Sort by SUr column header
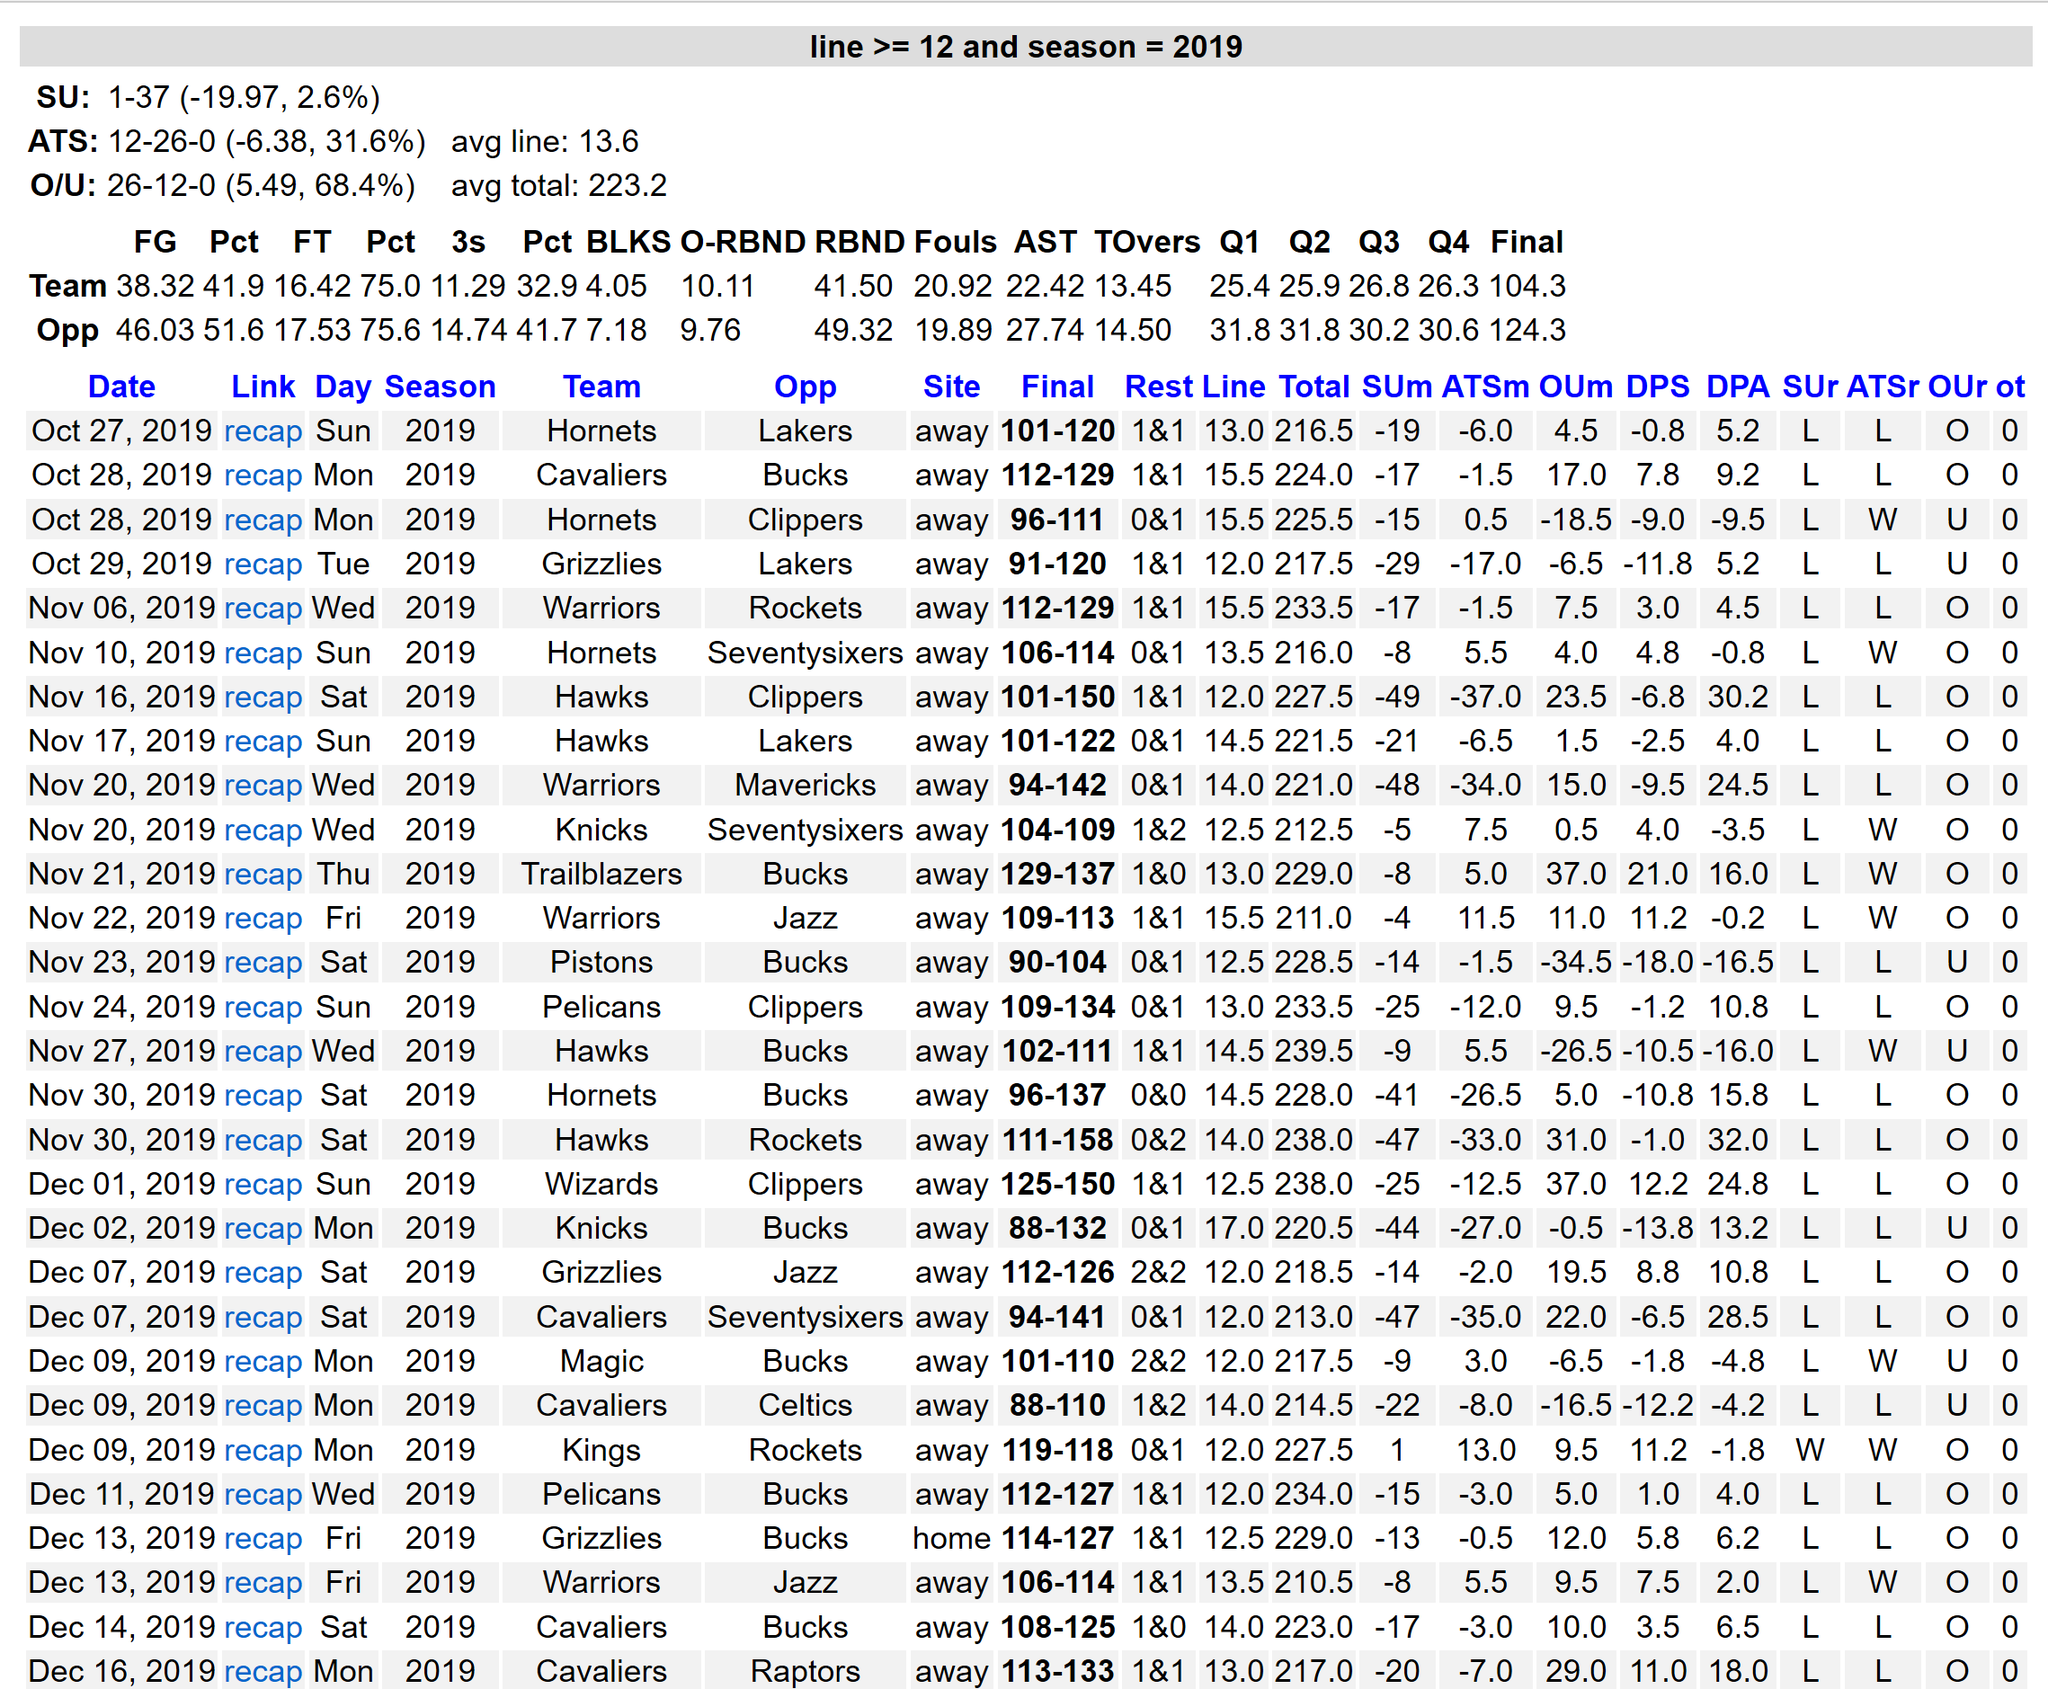The height and width of the screenshot is (1689, 2048). (1810, 387)
